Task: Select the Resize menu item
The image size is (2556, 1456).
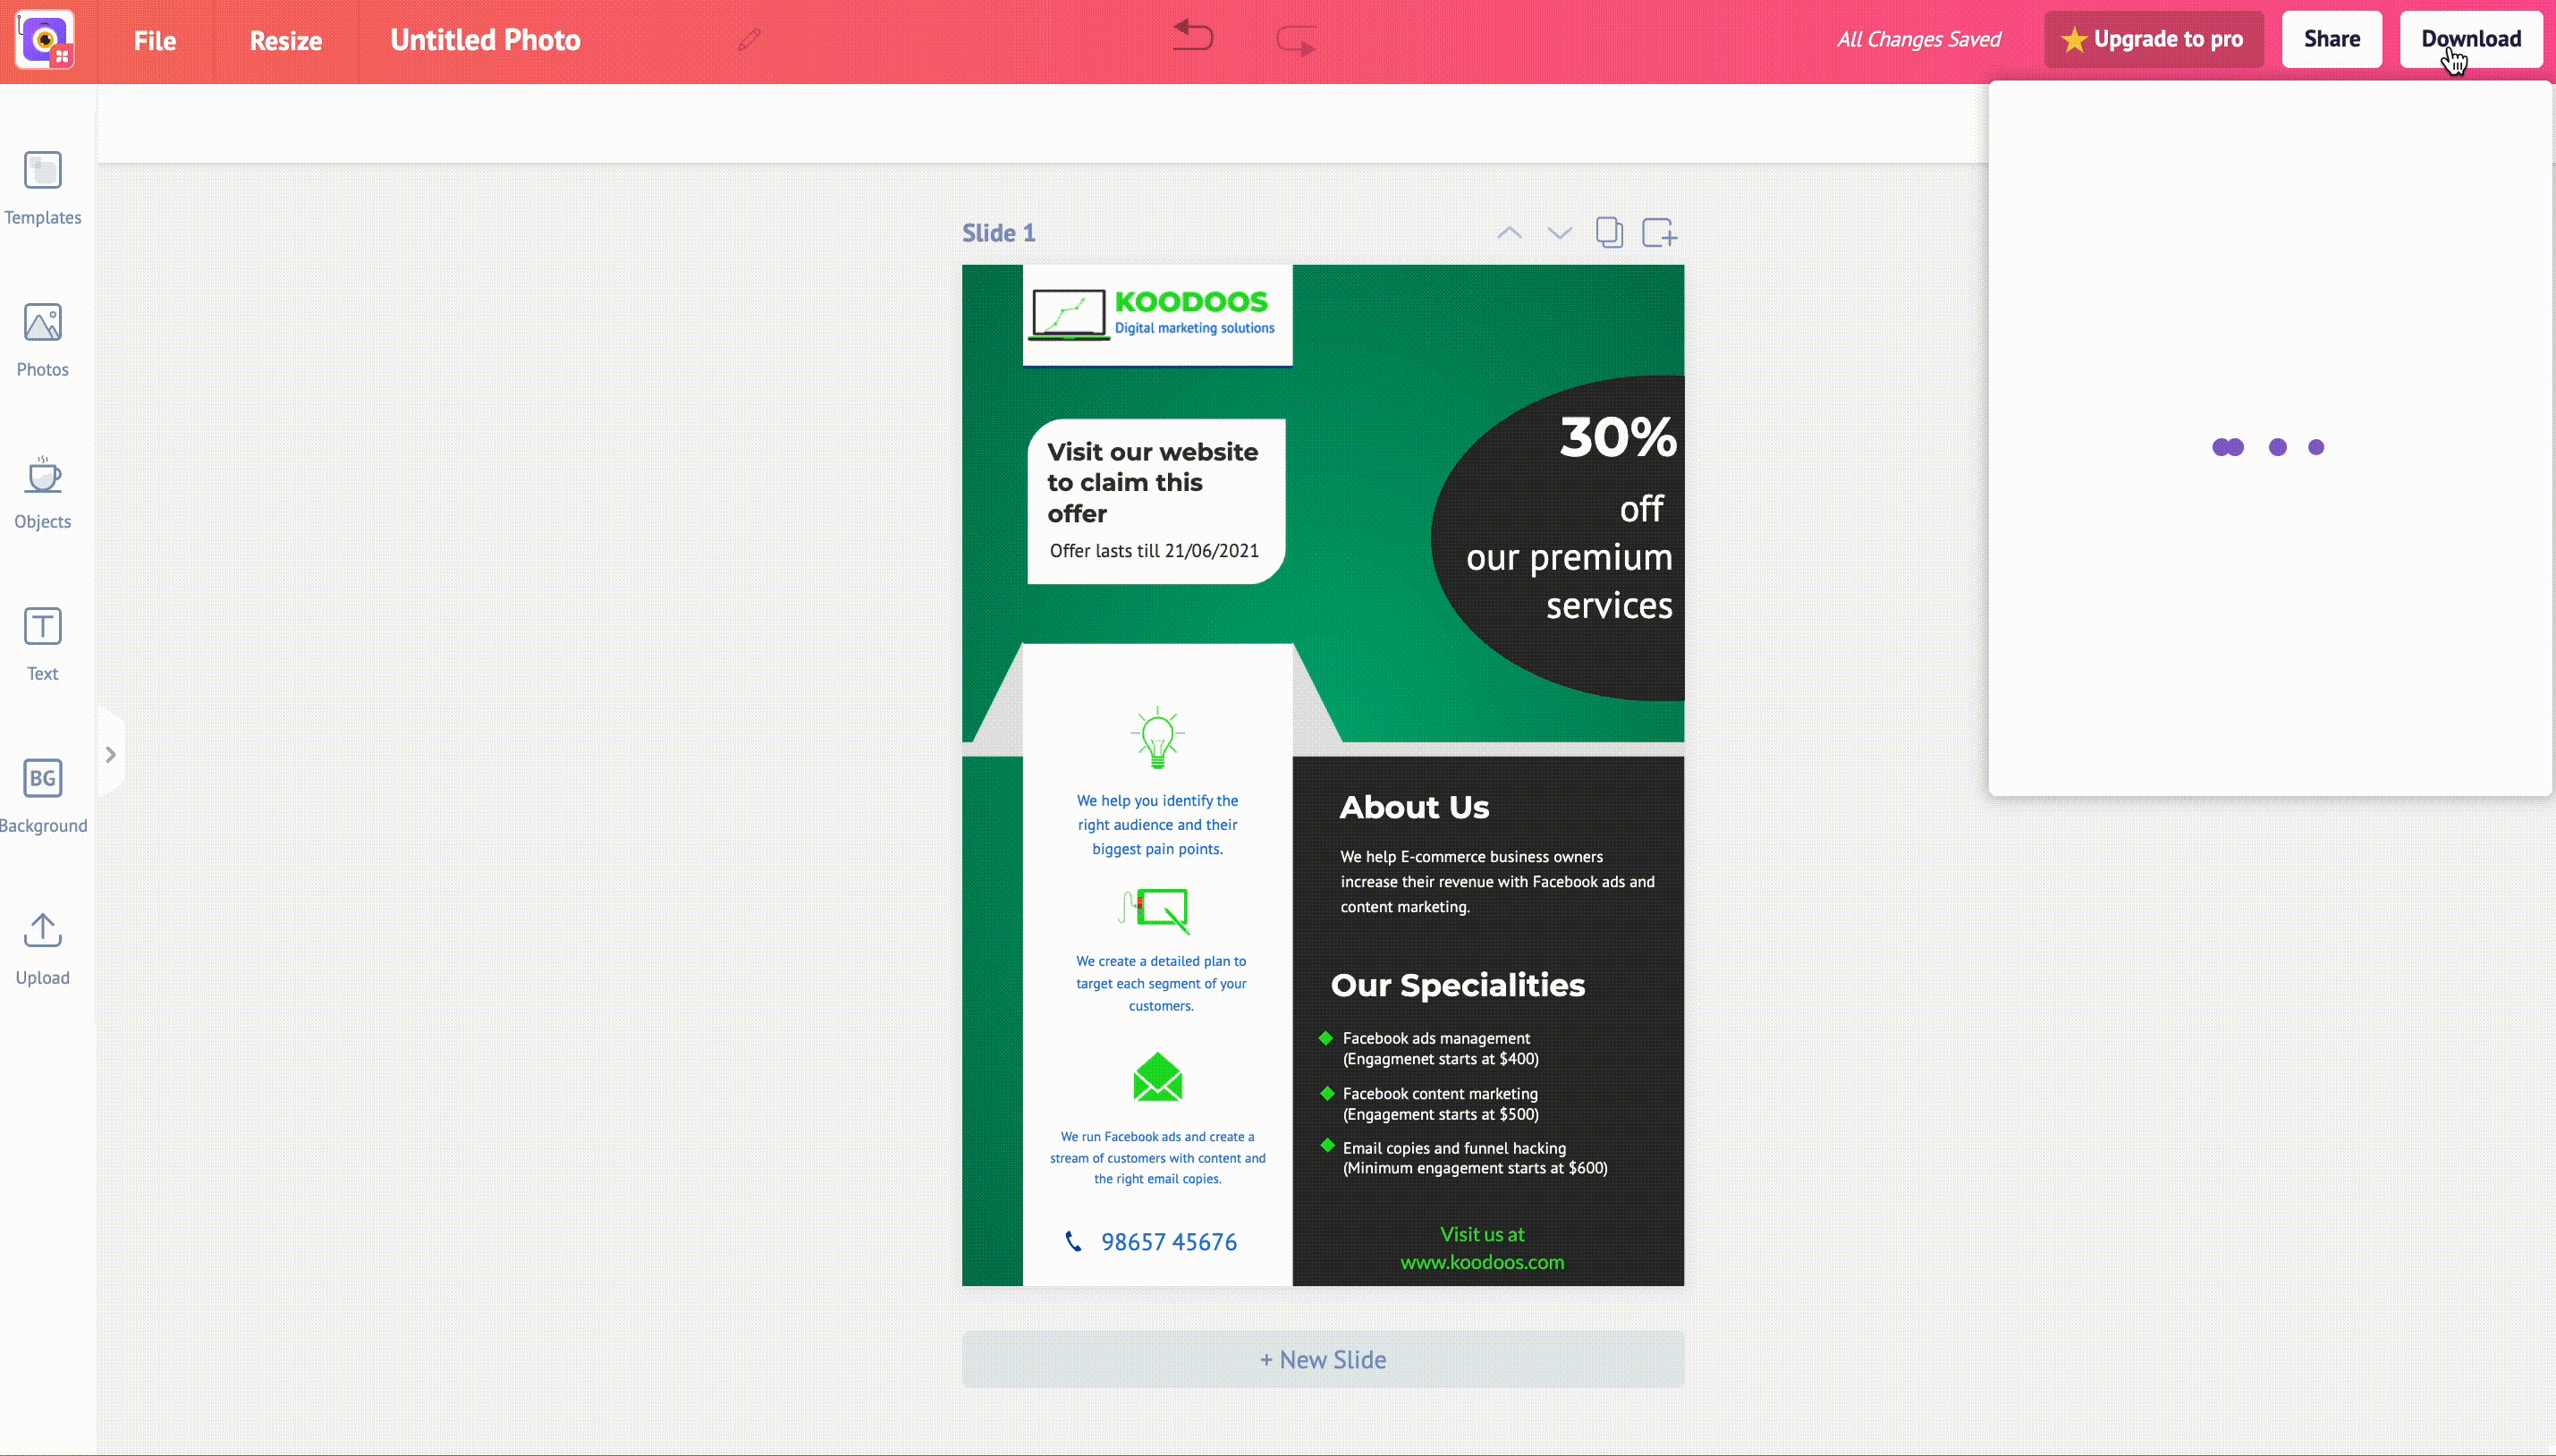Action: [x=286, y=38]
